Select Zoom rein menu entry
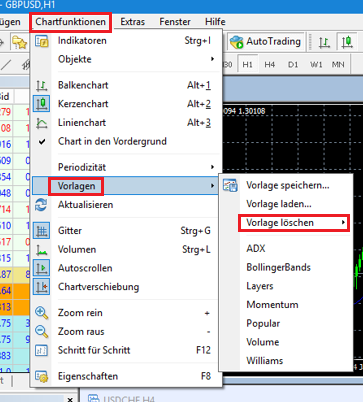This screenshot has height=402, width=363. tap(126, 313)
